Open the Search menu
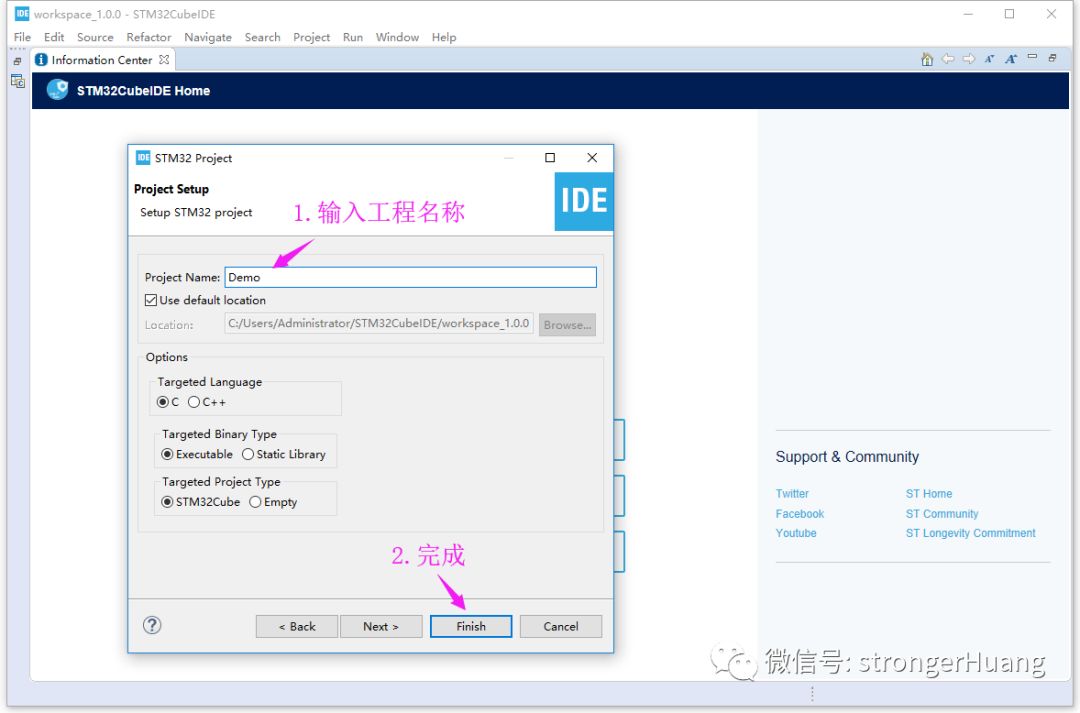The height and width of the screenshot is (713, 1080). coord(262,37)
